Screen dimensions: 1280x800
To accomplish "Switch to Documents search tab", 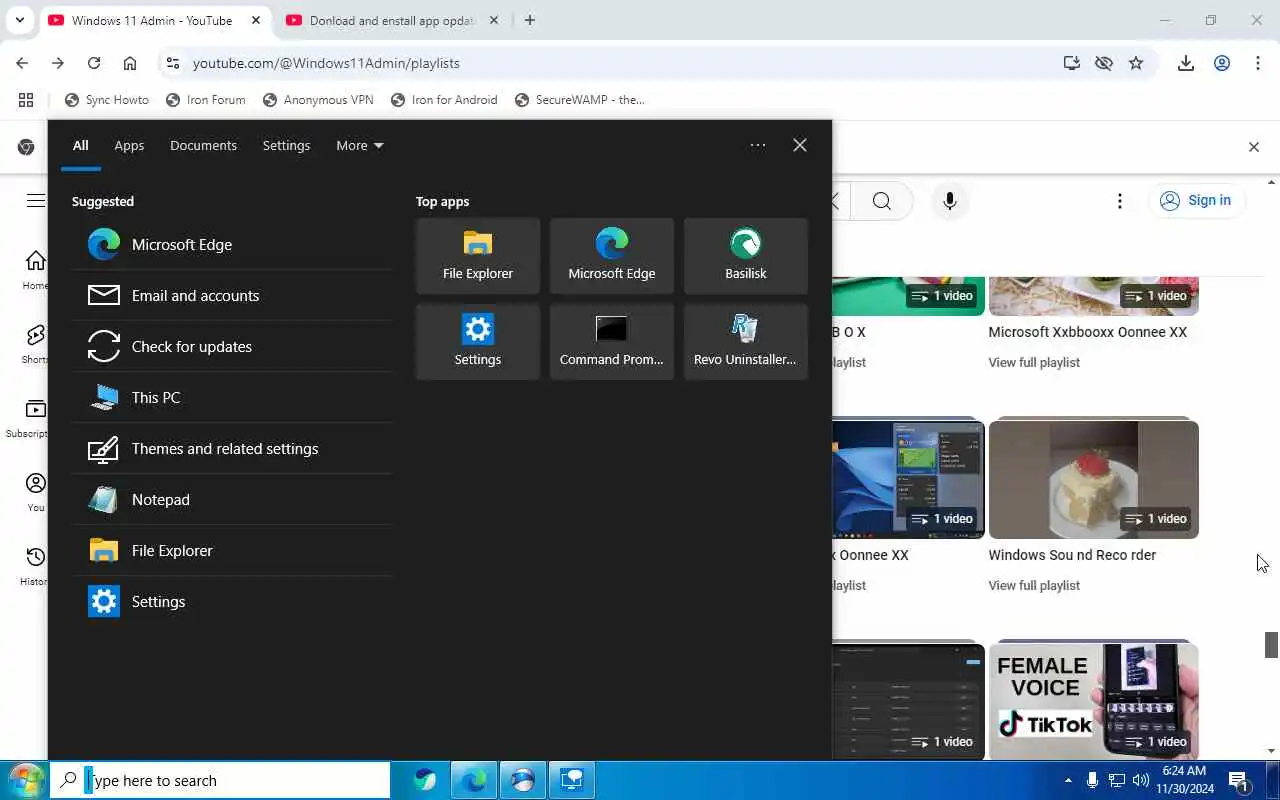I will 203,145.
